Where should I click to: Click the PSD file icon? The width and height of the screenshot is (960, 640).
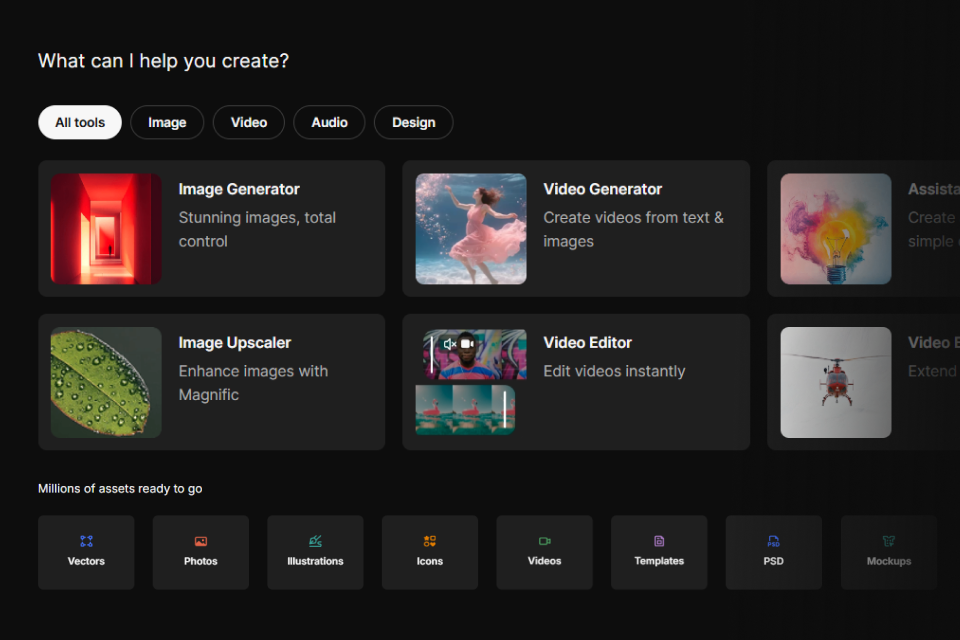pos(773,541)
